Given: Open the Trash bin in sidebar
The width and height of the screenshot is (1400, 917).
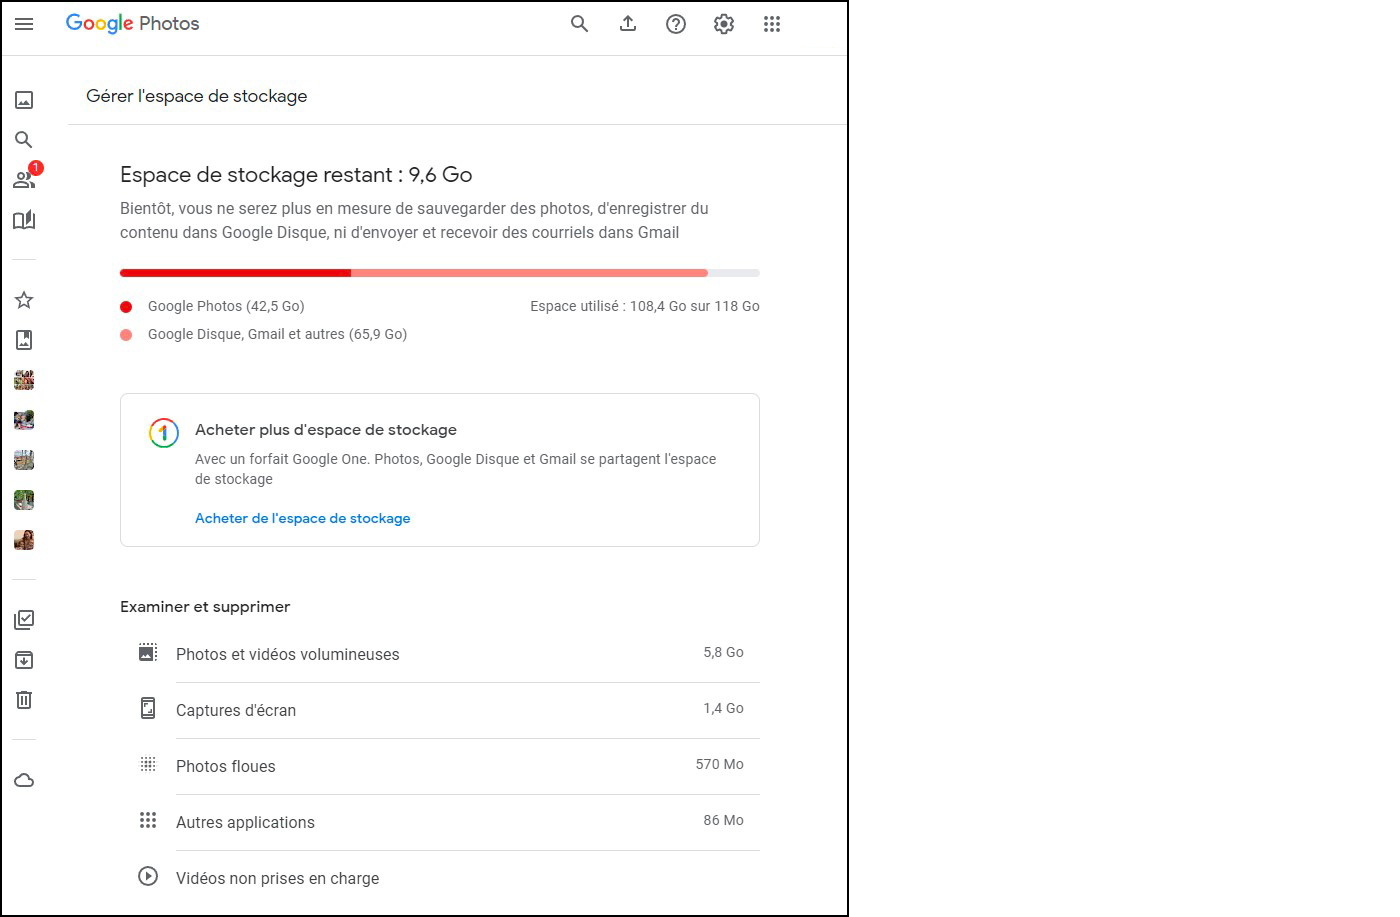Looking at the screenshot, I should (24, 700).
